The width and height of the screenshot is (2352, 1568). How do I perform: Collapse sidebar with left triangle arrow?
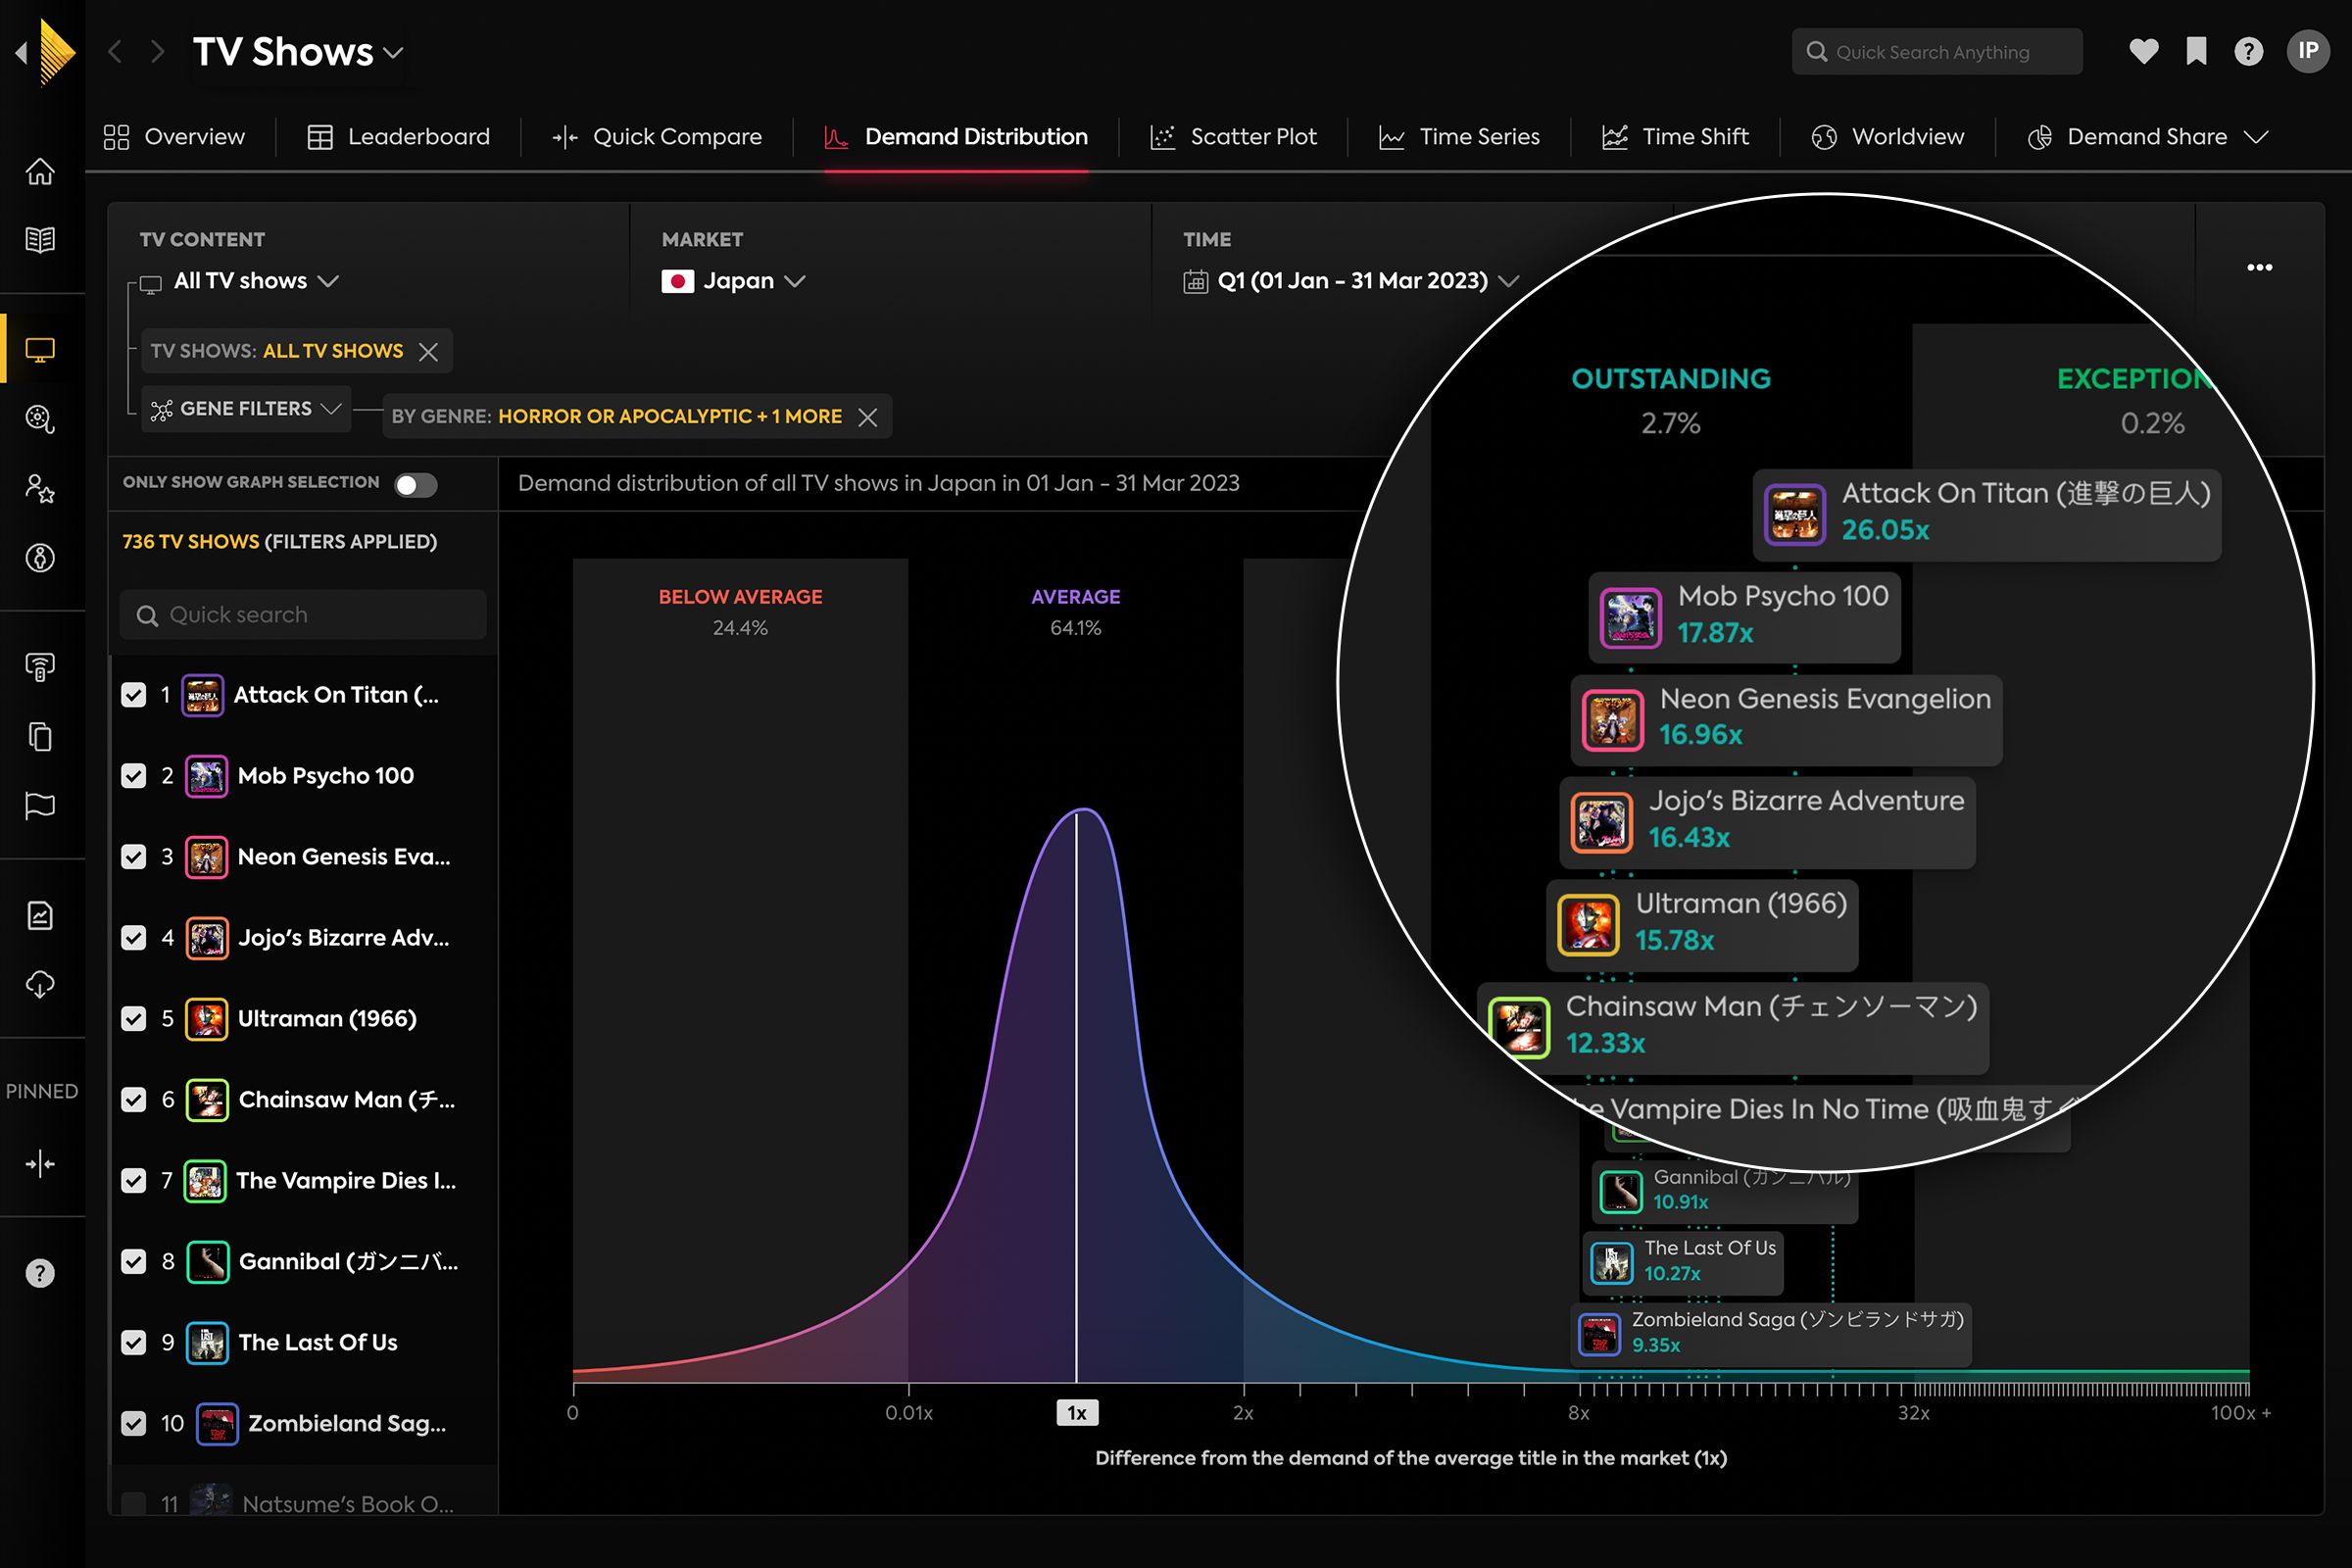(x=21, y=51)
